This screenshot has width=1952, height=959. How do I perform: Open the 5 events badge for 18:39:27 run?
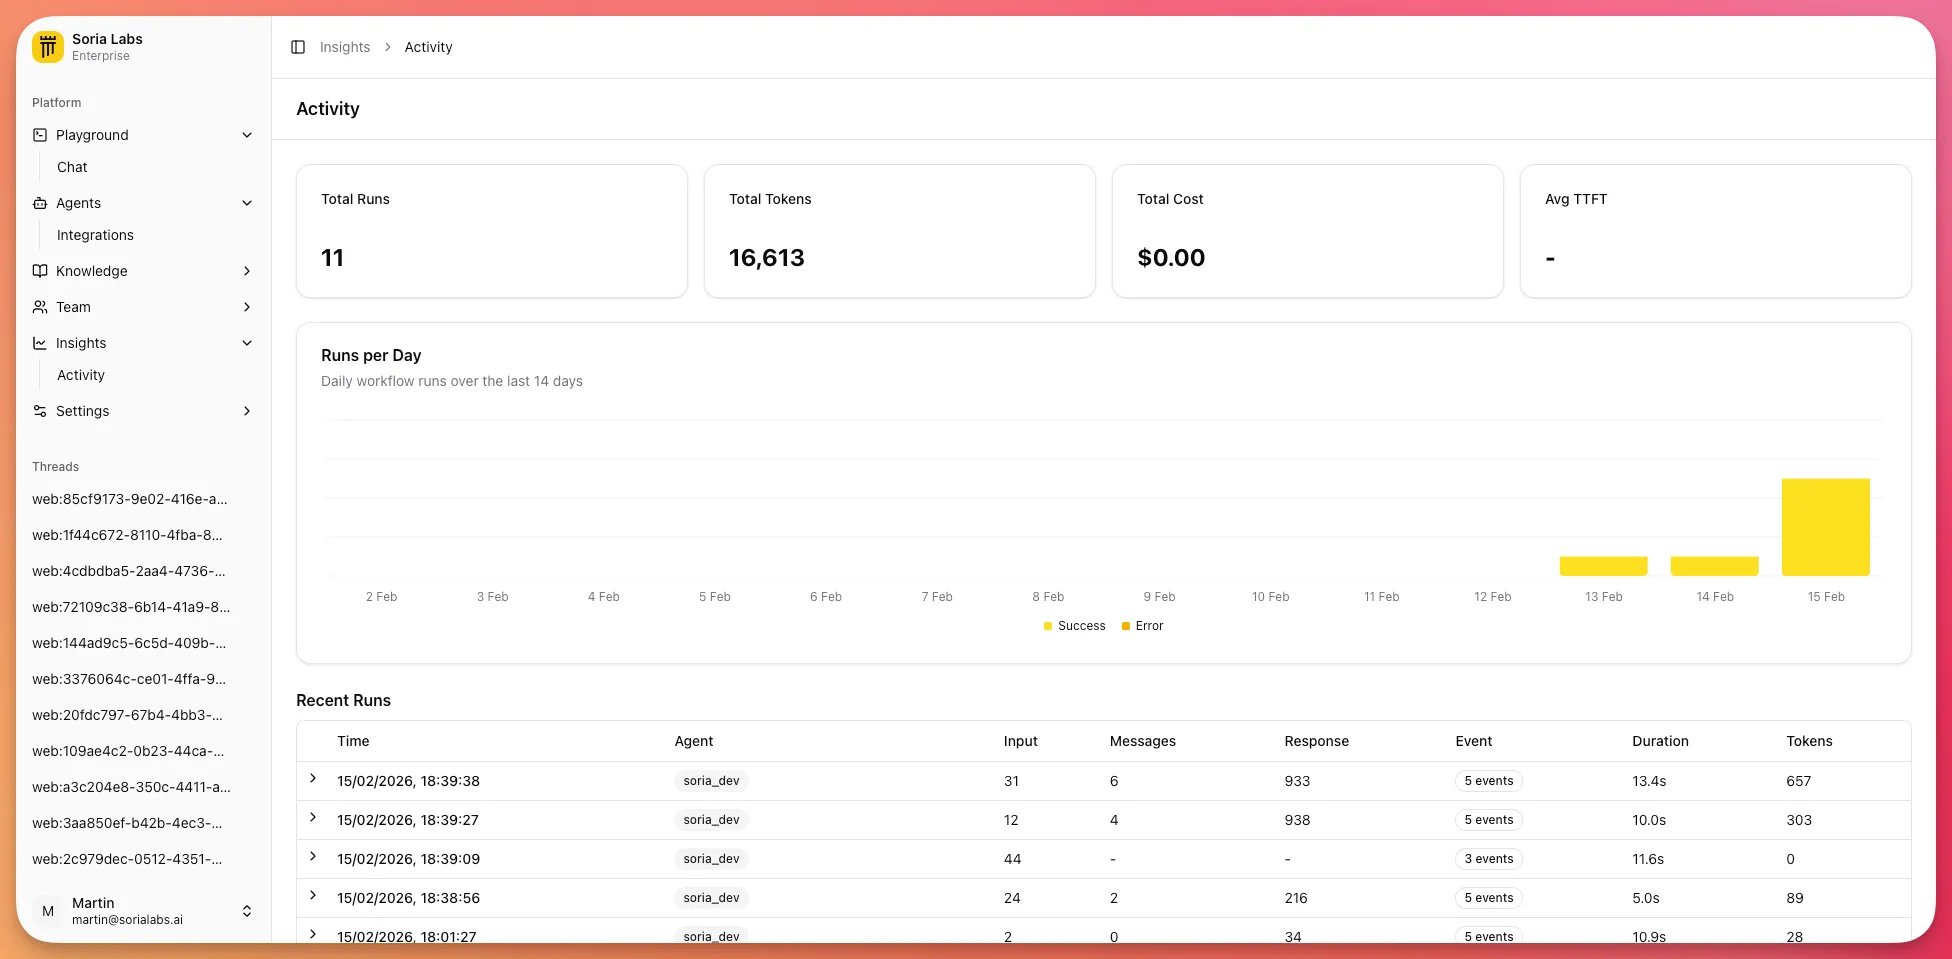click(1488, 820)
